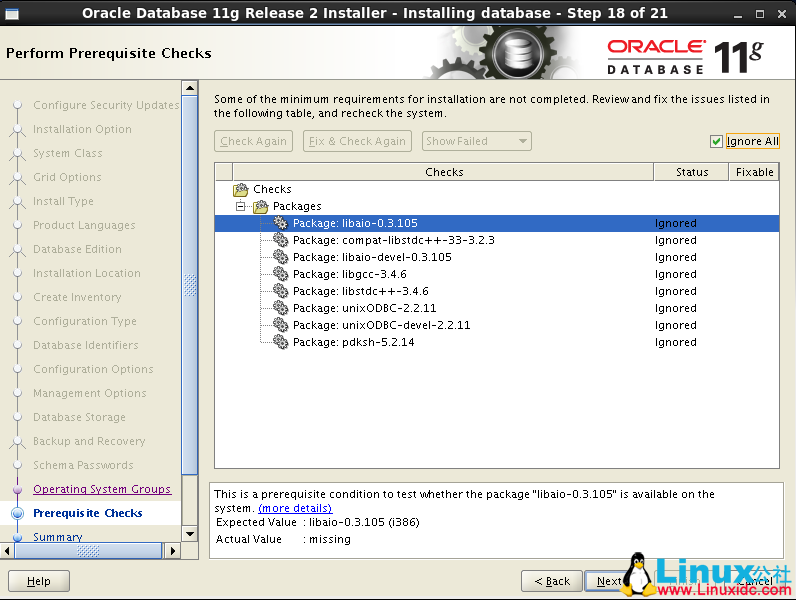Image resolution: width=796 pixels, height=600 pixels.
Task: Select the Management Options step
Action: point(89,393)
